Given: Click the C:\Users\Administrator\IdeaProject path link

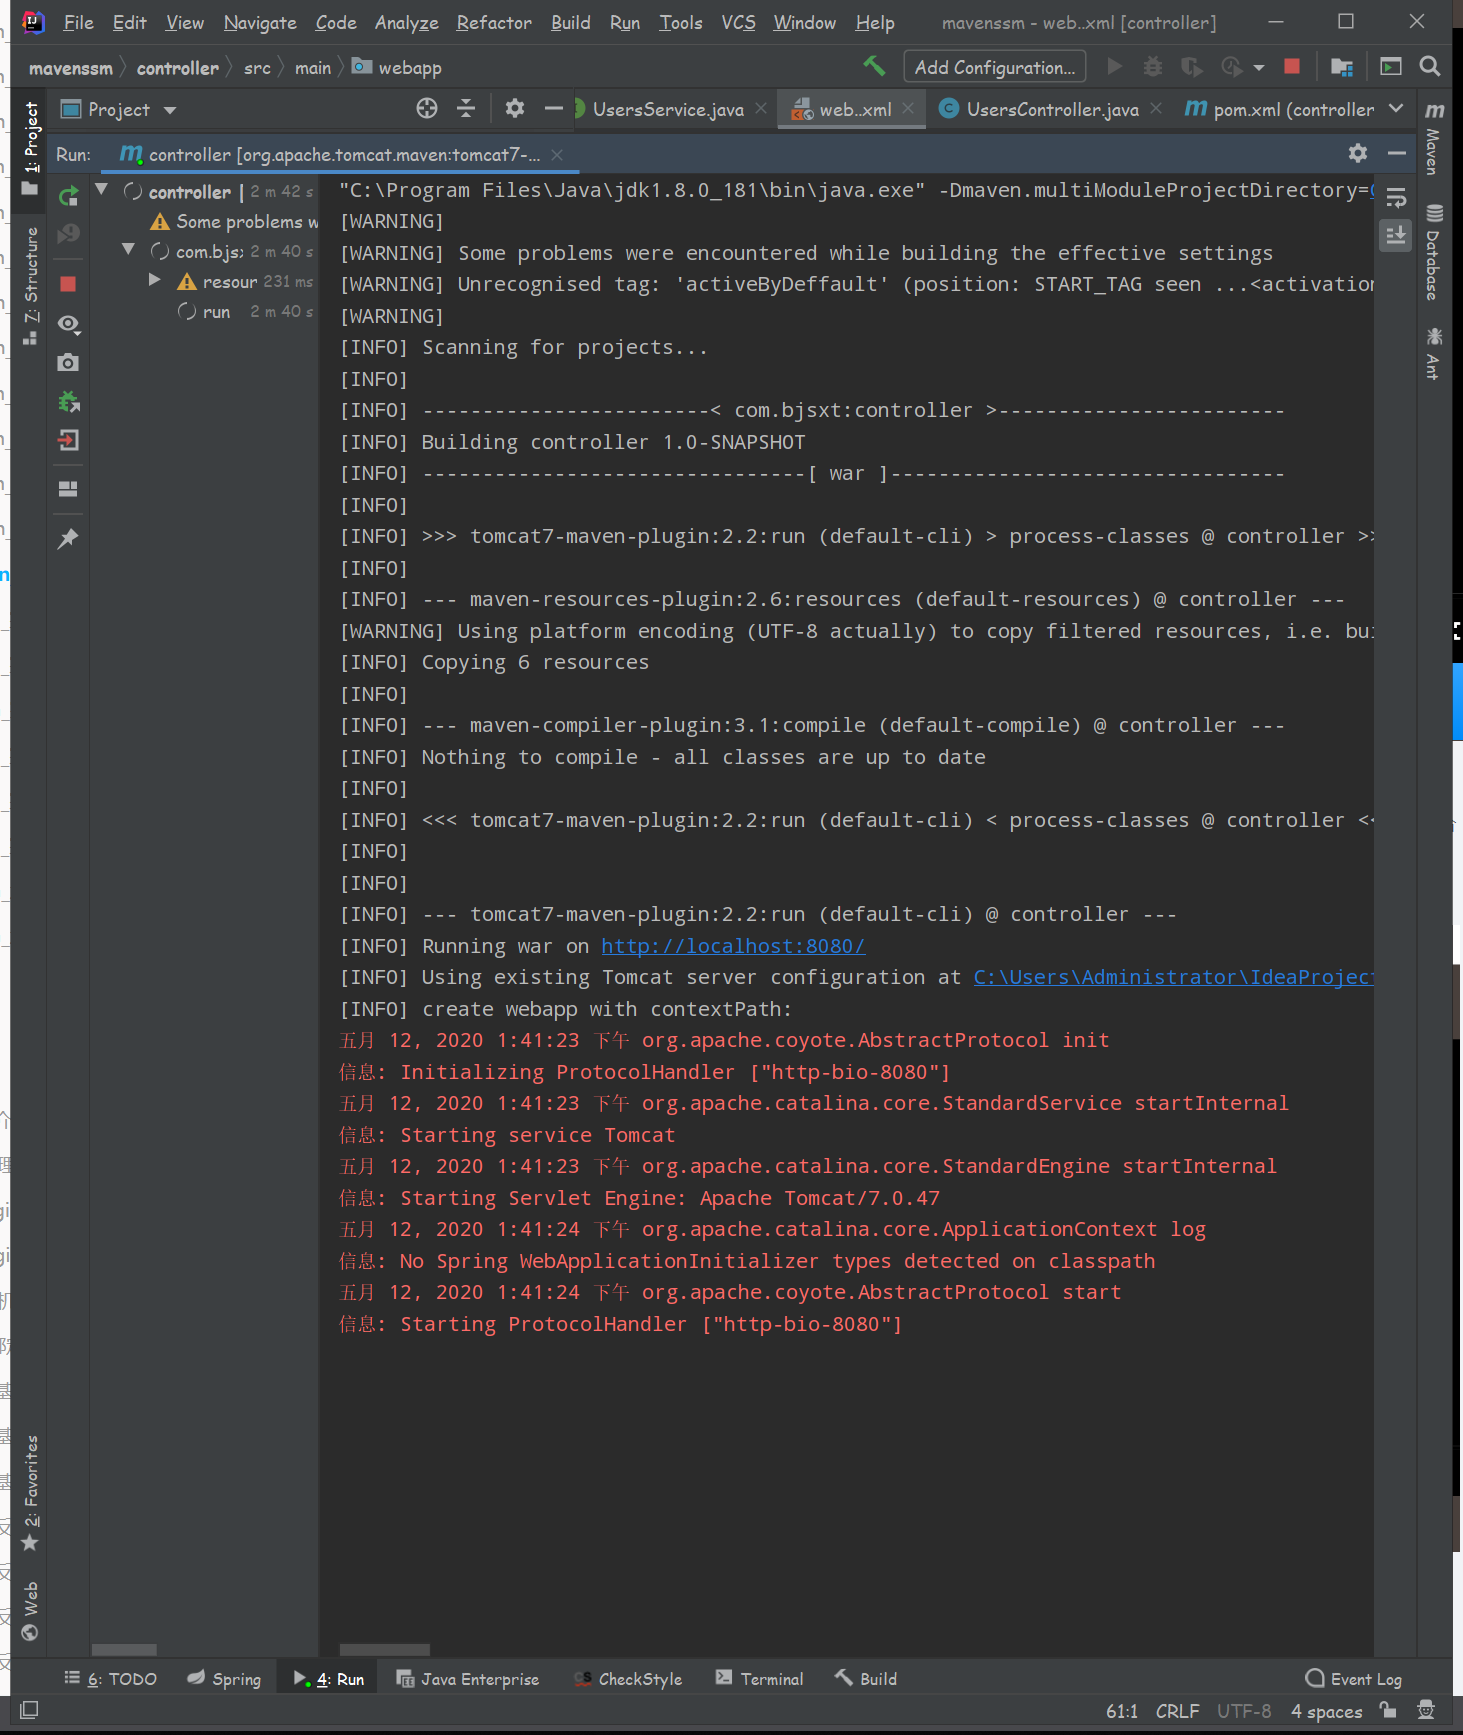Looking at the screenshot, I should [1174, 977].
